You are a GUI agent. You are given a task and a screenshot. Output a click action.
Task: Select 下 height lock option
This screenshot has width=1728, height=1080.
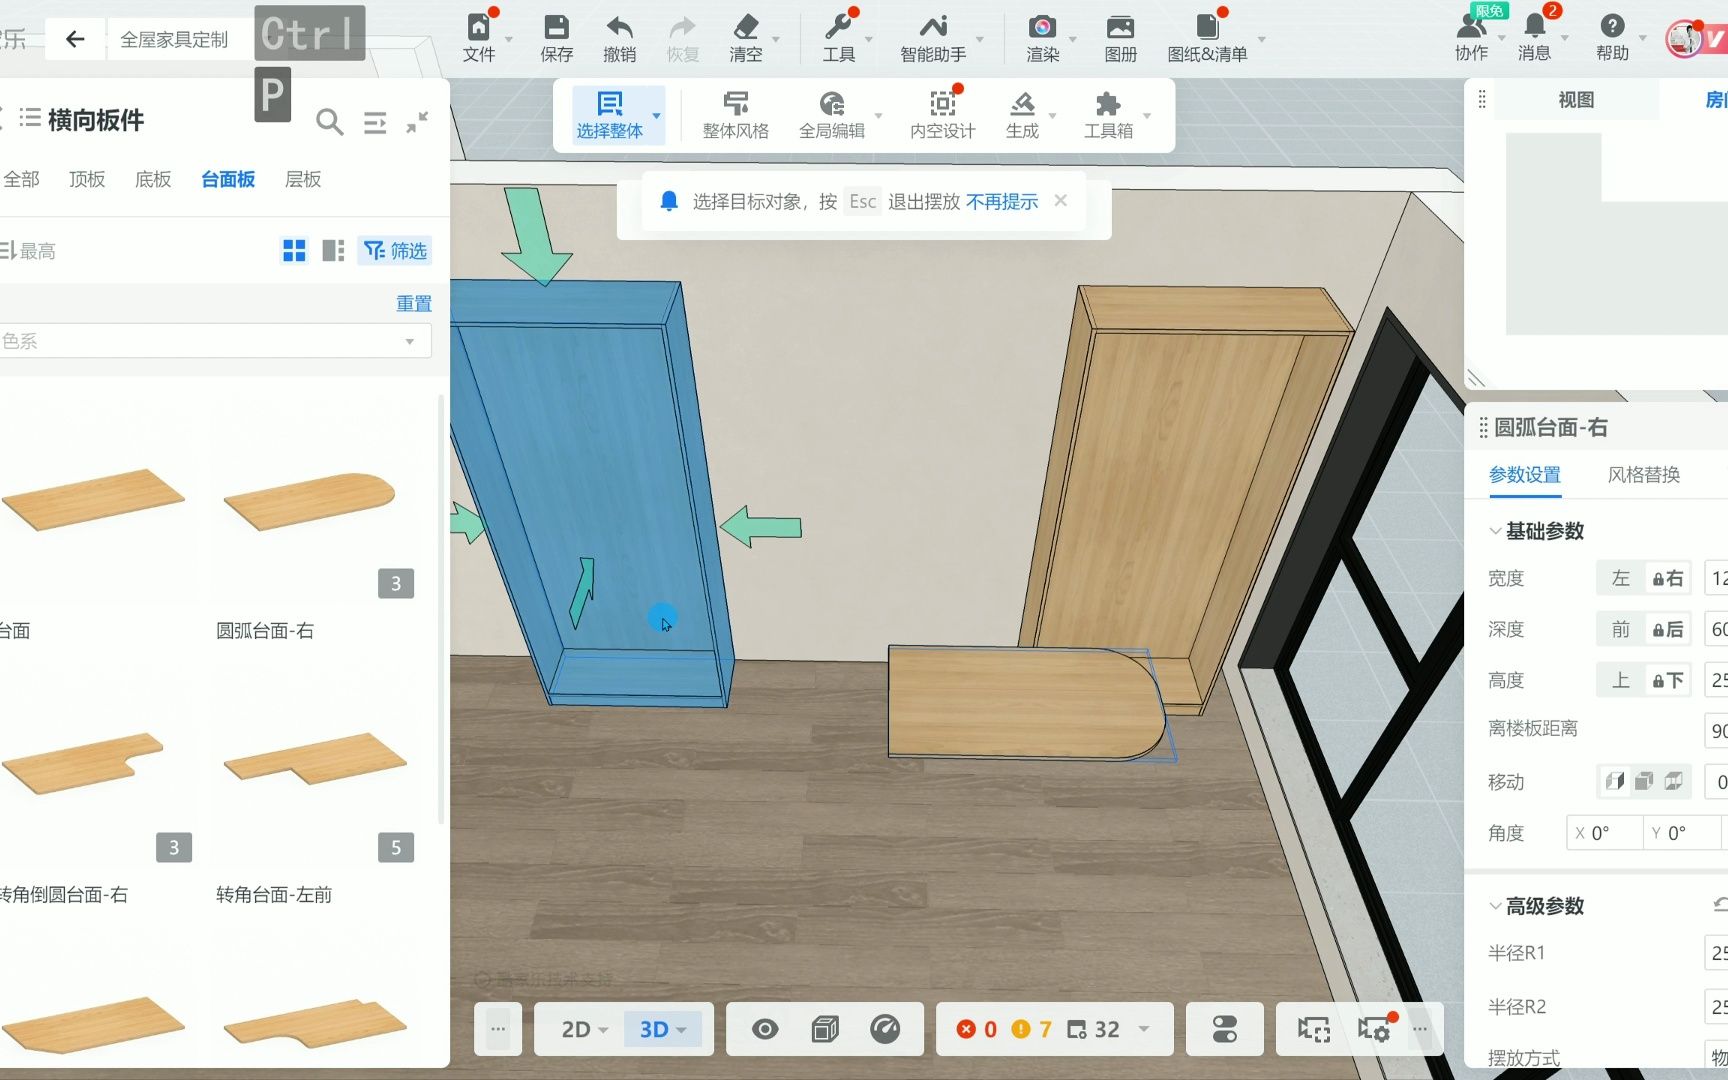[x=1667, y=680]
